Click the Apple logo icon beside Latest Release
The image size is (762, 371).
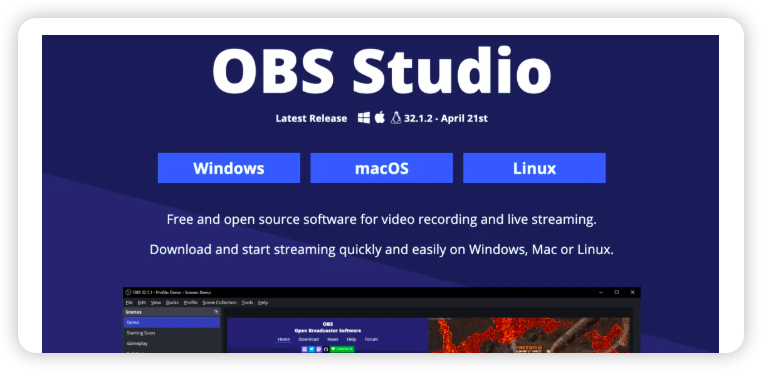coord(380,117)
